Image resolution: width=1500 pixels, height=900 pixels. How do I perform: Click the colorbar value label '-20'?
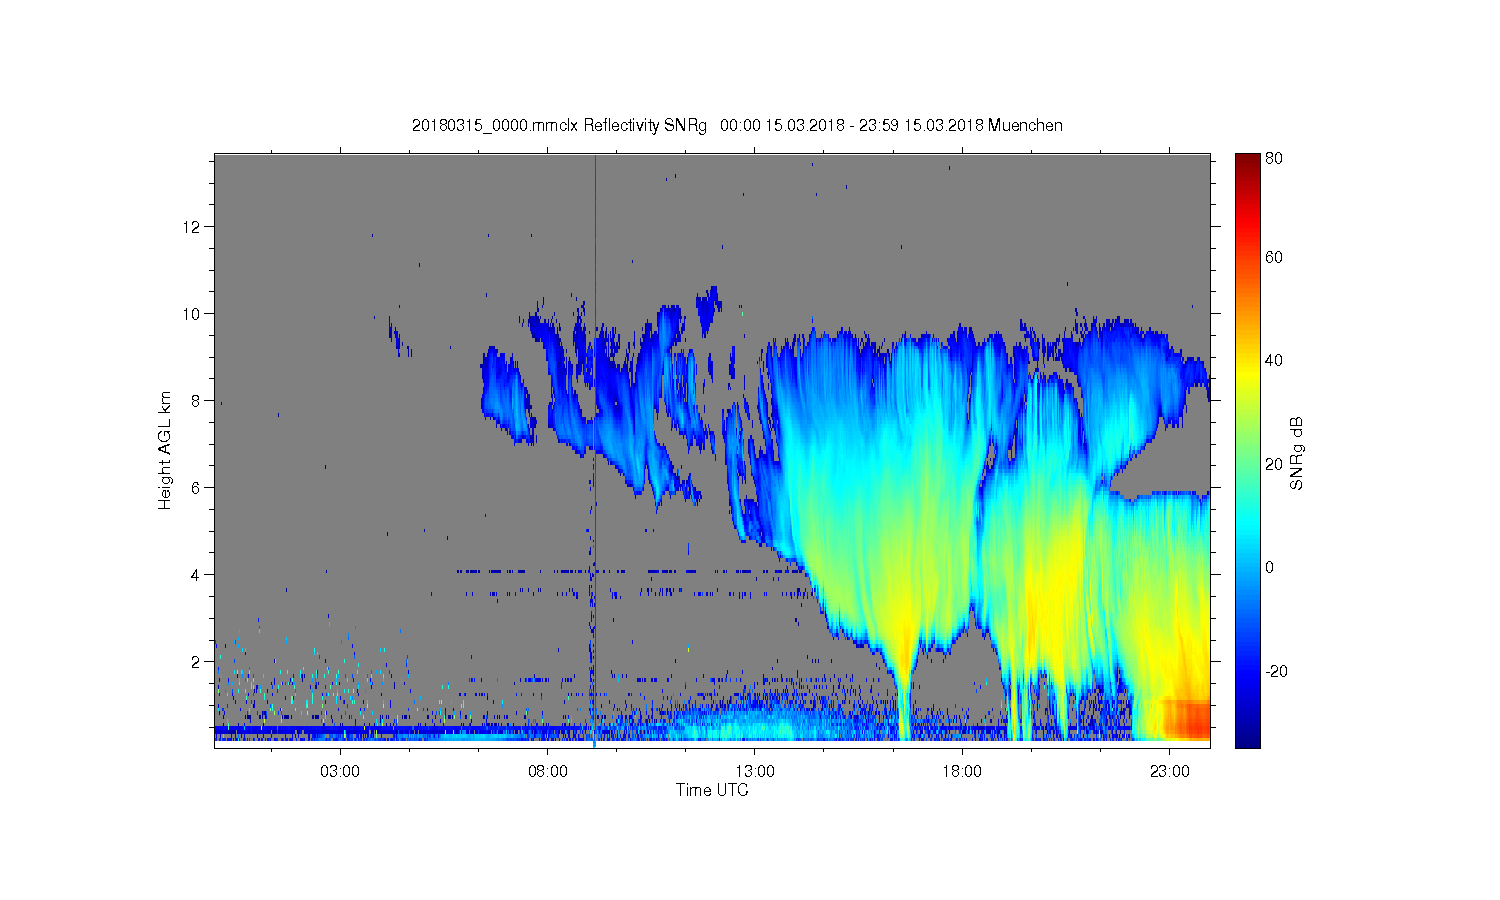click(x=1276, y=671)
